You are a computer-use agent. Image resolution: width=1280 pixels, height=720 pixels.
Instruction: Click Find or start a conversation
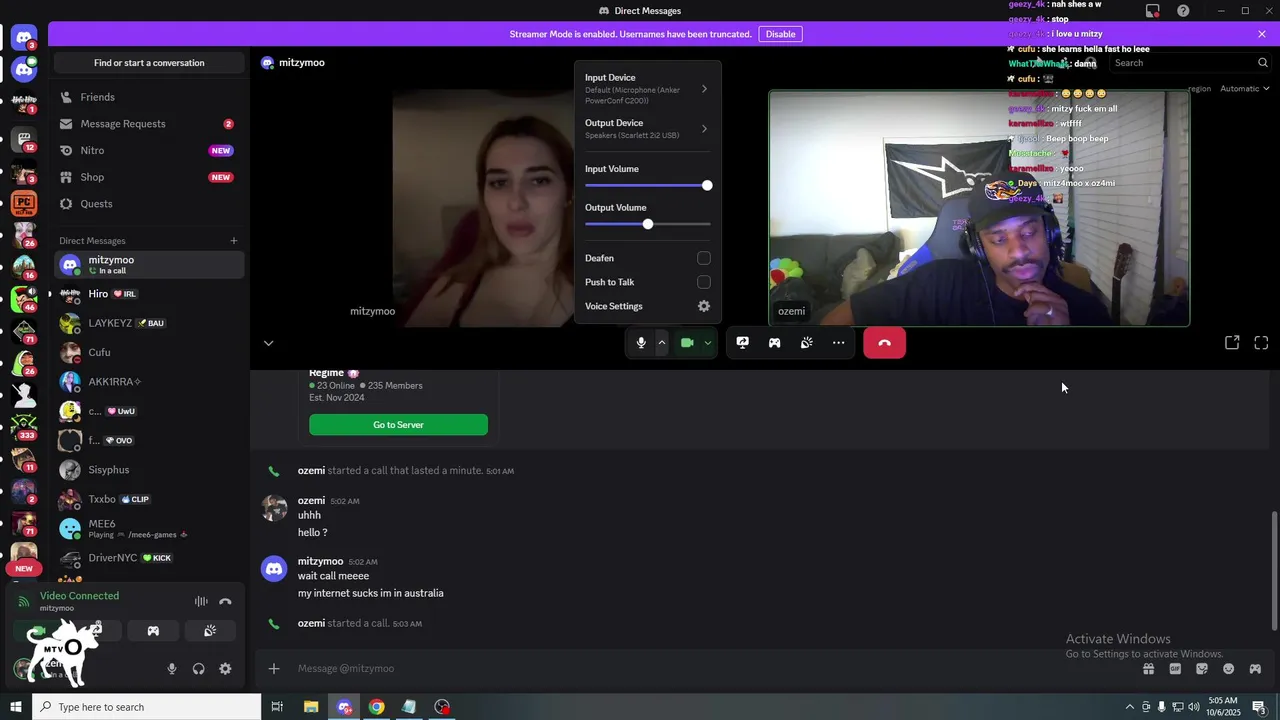coord(149,63)
